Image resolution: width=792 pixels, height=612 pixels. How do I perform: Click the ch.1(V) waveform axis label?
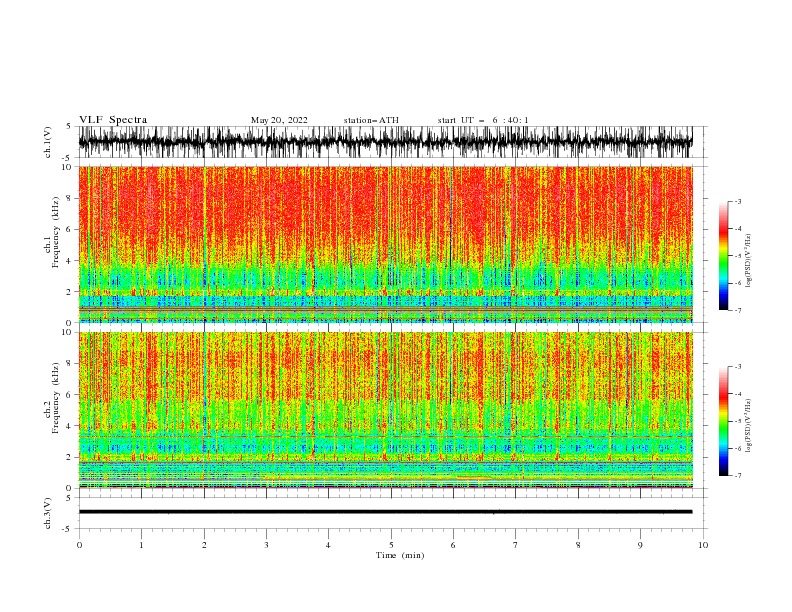pyautogui.click(x=48, y=142)
